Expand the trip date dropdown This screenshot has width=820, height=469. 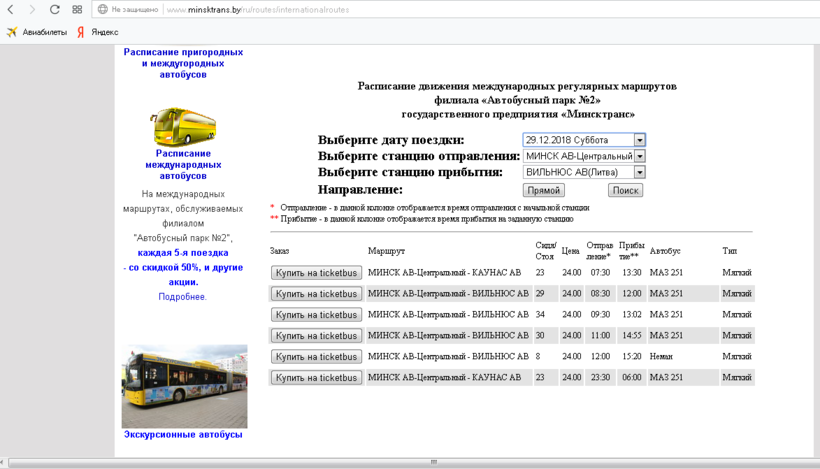(639, 140)
